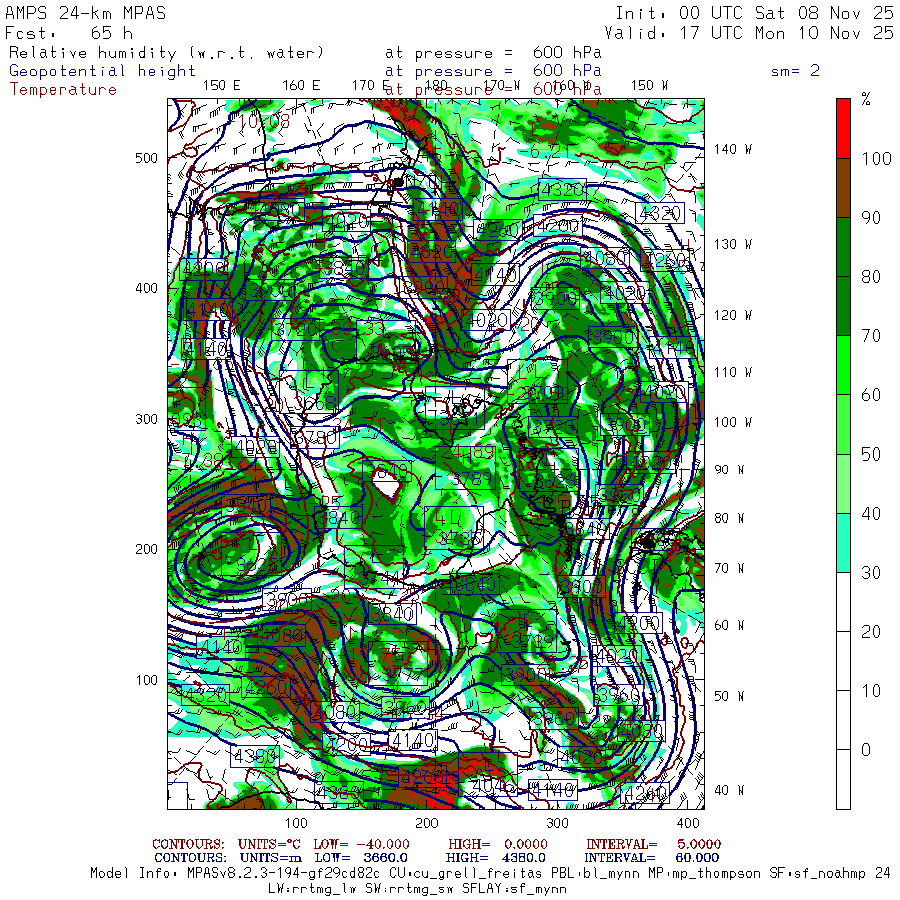
Task: Pick the cyan 30–40 percent legend swatch
Action: (x=843, y=542)
